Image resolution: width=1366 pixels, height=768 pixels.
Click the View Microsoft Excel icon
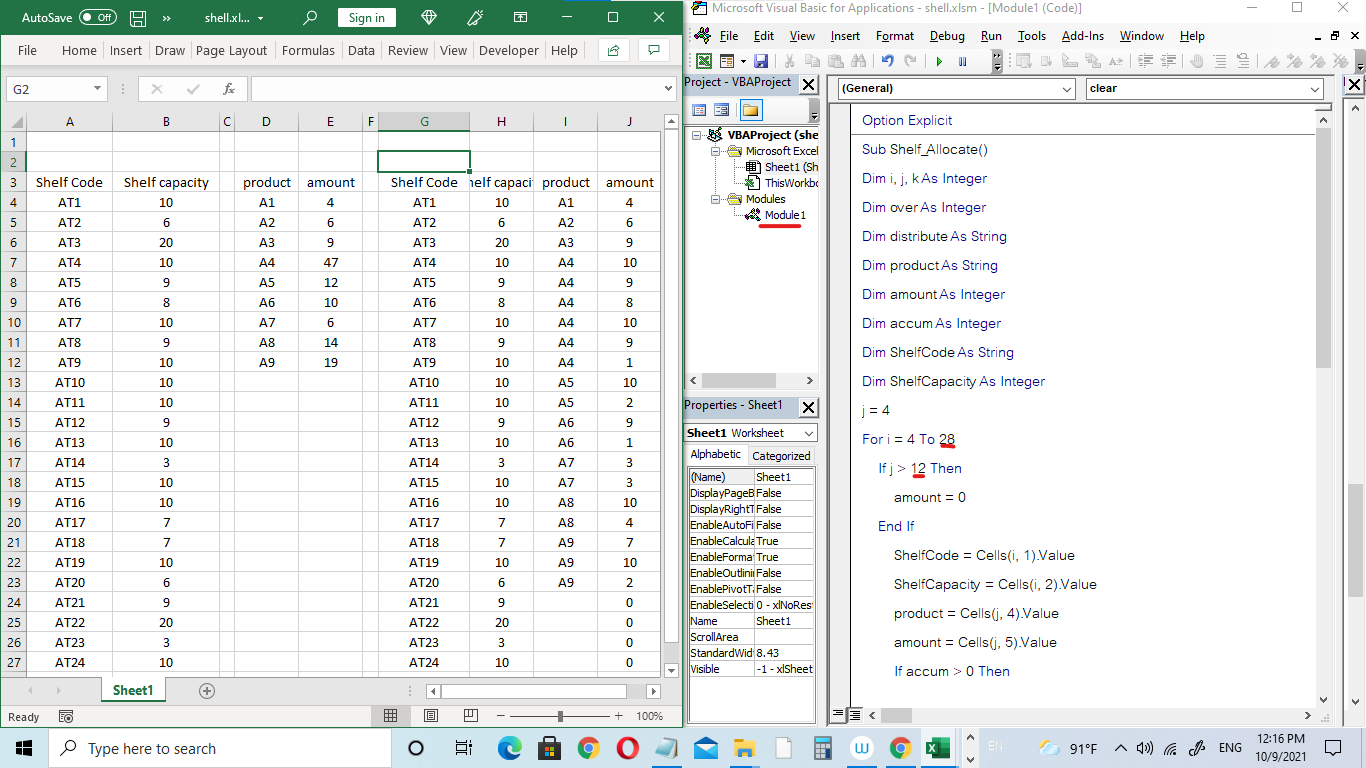[x=704, y=61]
